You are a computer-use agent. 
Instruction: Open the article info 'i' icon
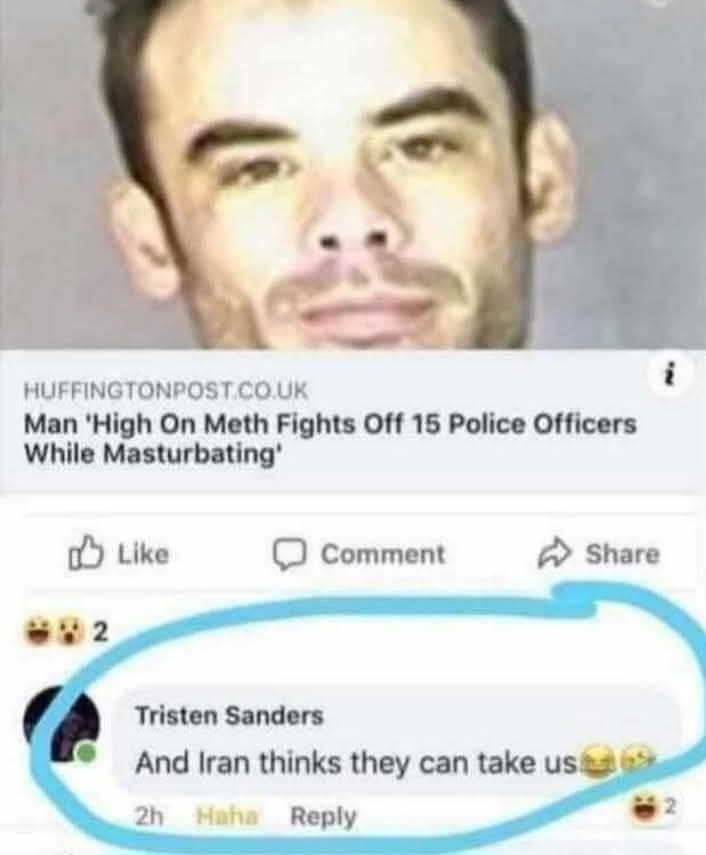click(x=671, y=375)
